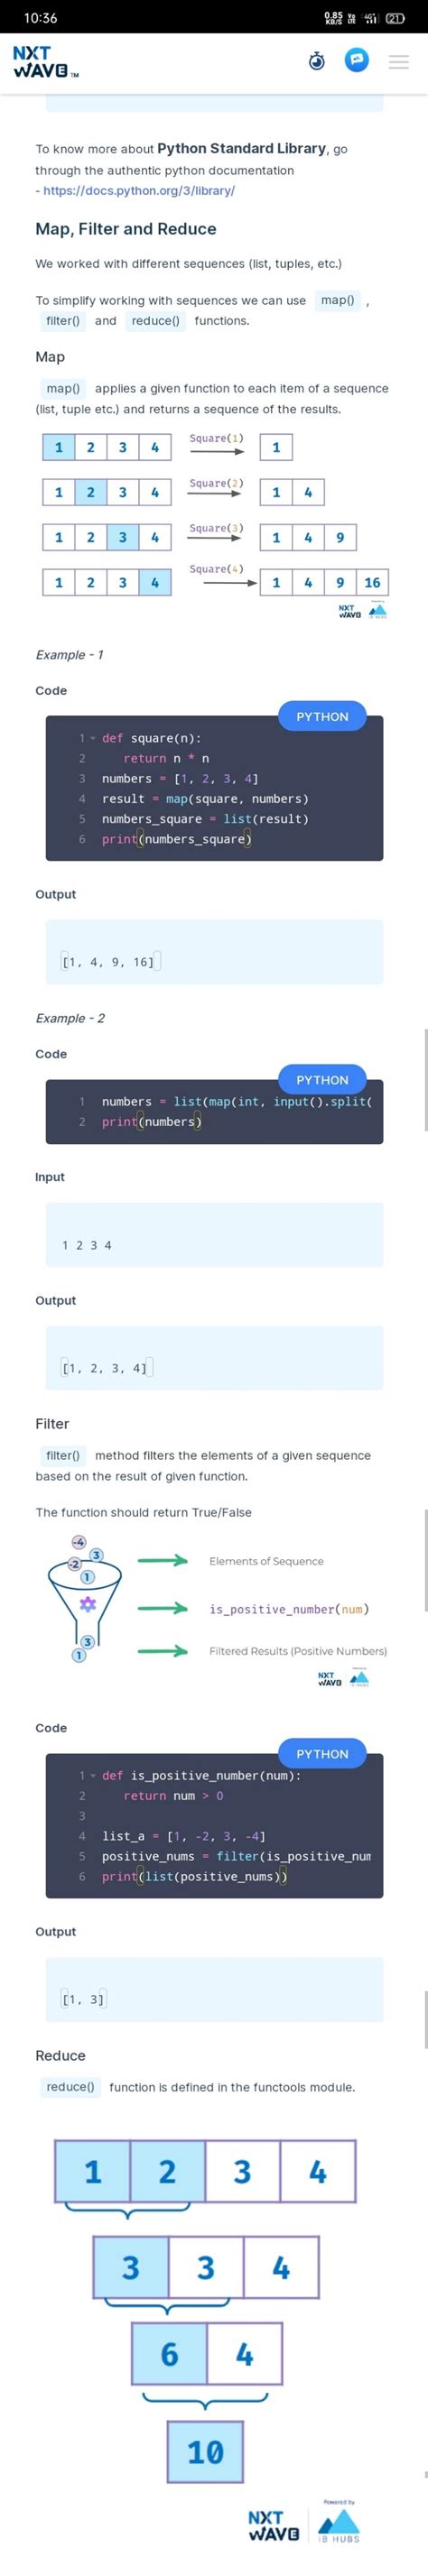
Task: Tap the NXT Wave iB Hubs logo at bottom
Action: [x=304, y=2523]
